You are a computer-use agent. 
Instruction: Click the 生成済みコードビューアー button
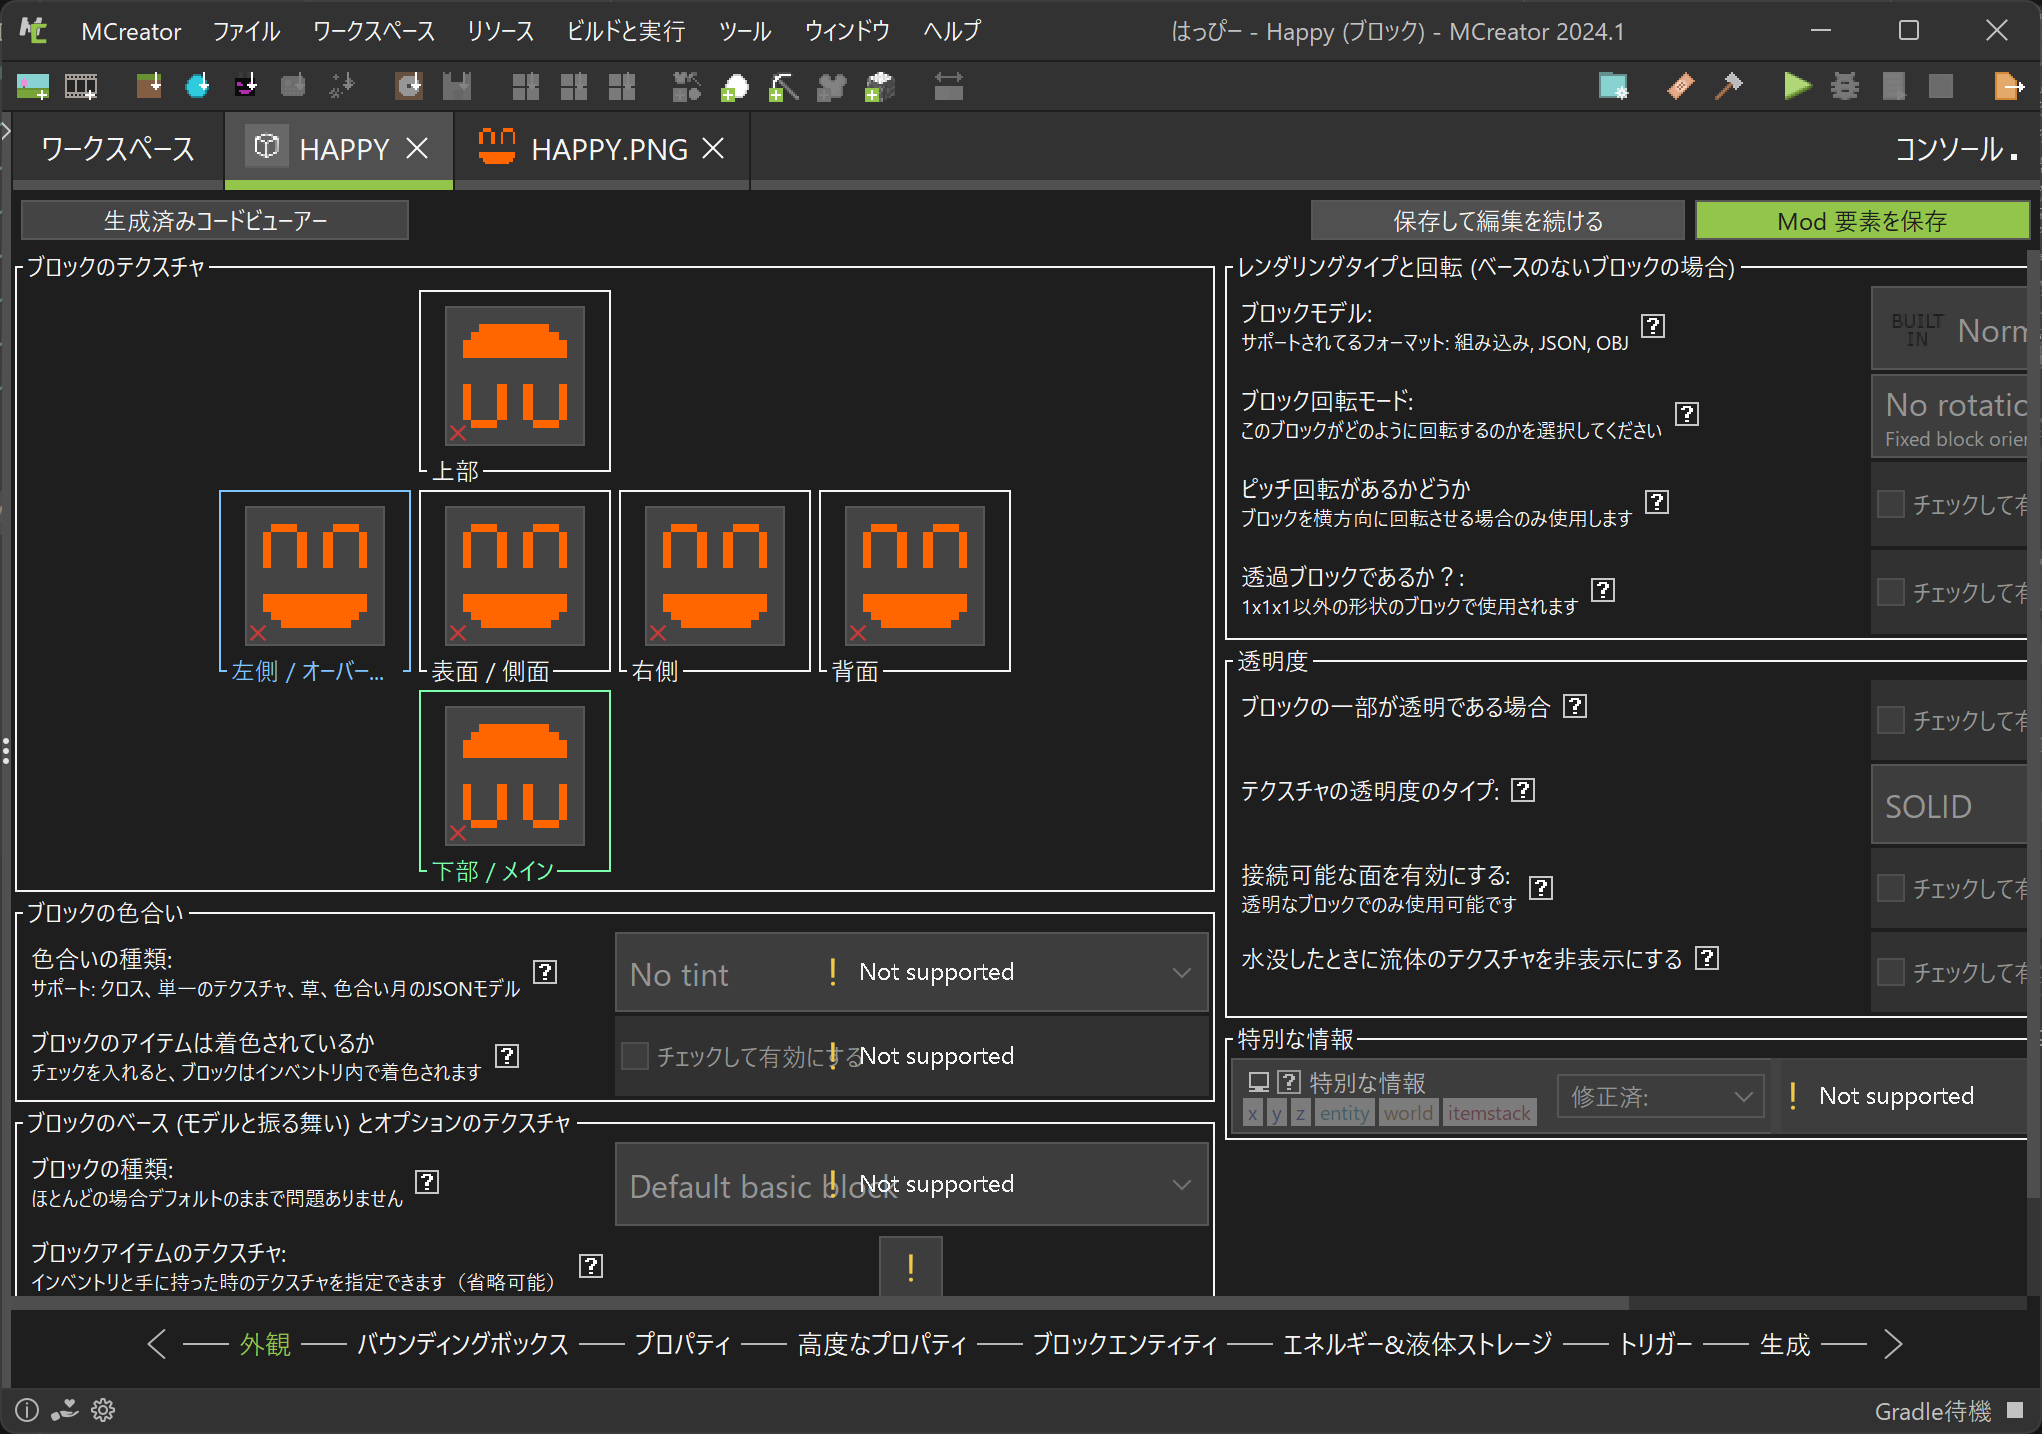point(215,221)
